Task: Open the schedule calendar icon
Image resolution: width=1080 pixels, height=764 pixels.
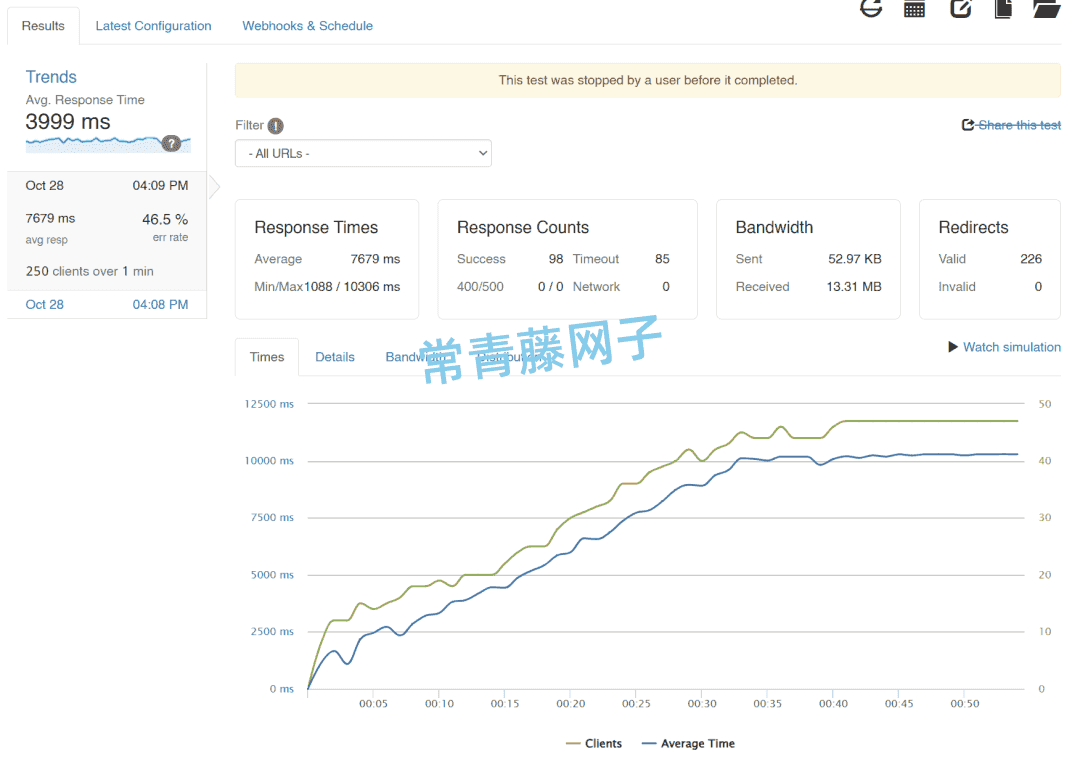Action: tap(914, 8)
